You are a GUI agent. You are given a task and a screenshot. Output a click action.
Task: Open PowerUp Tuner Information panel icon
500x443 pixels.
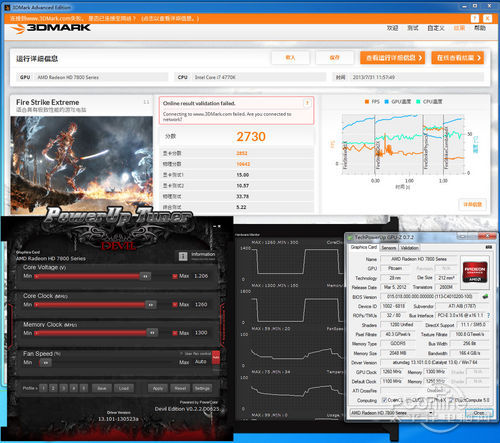[x=183, y=256]
